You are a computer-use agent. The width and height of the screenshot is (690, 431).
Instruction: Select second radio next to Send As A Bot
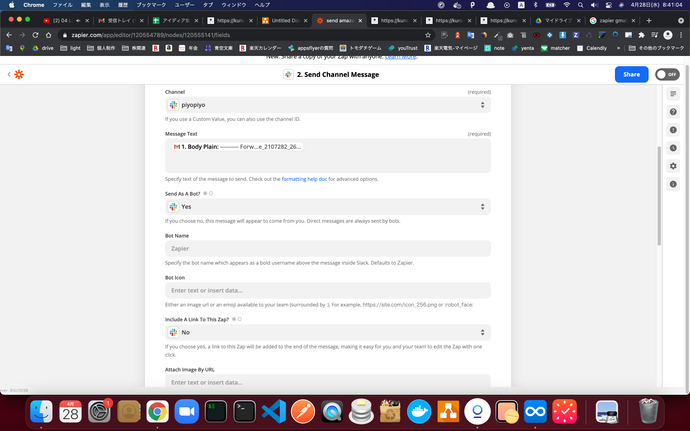click(211, 193)
